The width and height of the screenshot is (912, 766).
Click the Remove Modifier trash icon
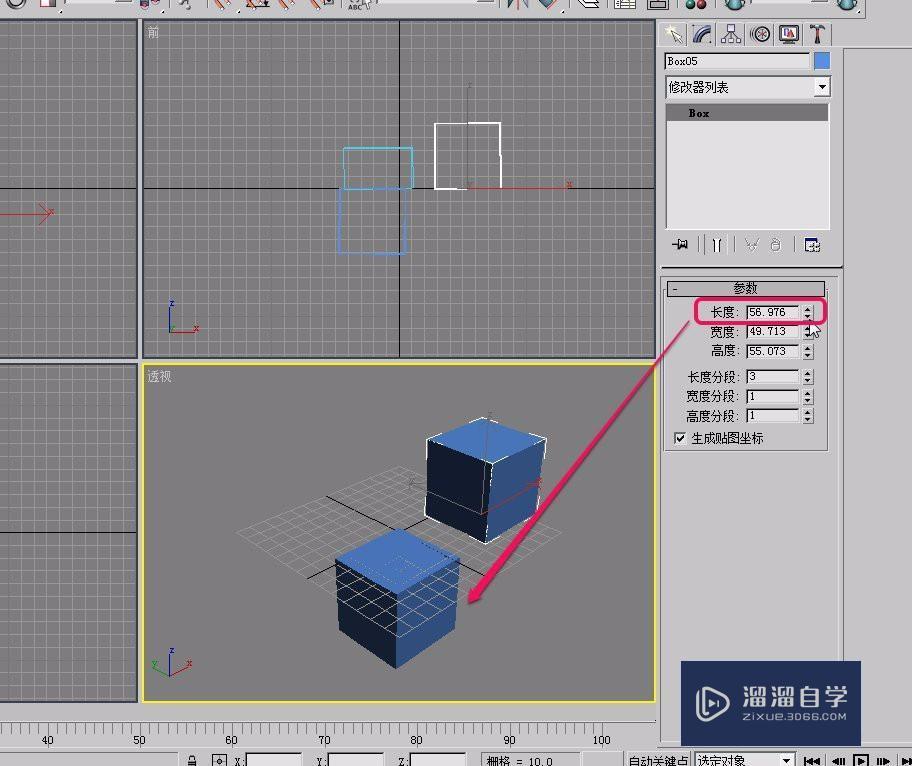[x=777, y=244]
